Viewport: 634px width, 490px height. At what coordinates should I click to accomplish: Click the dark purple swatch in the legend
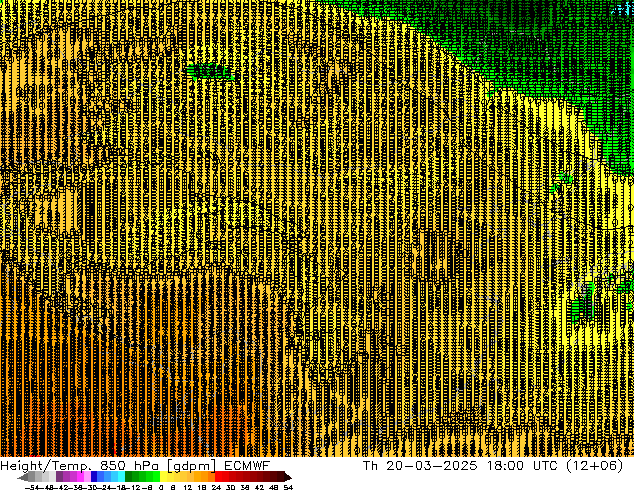(x=59, y=477)
